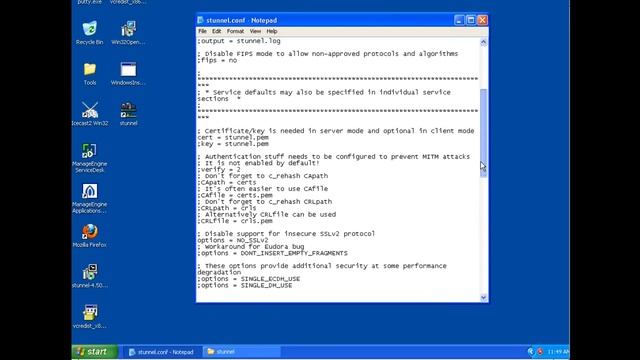The height and width of the screenshot is (360, 640).
Task: Select the Mozilla Firefox desktop icon
Action: (90, 236)
